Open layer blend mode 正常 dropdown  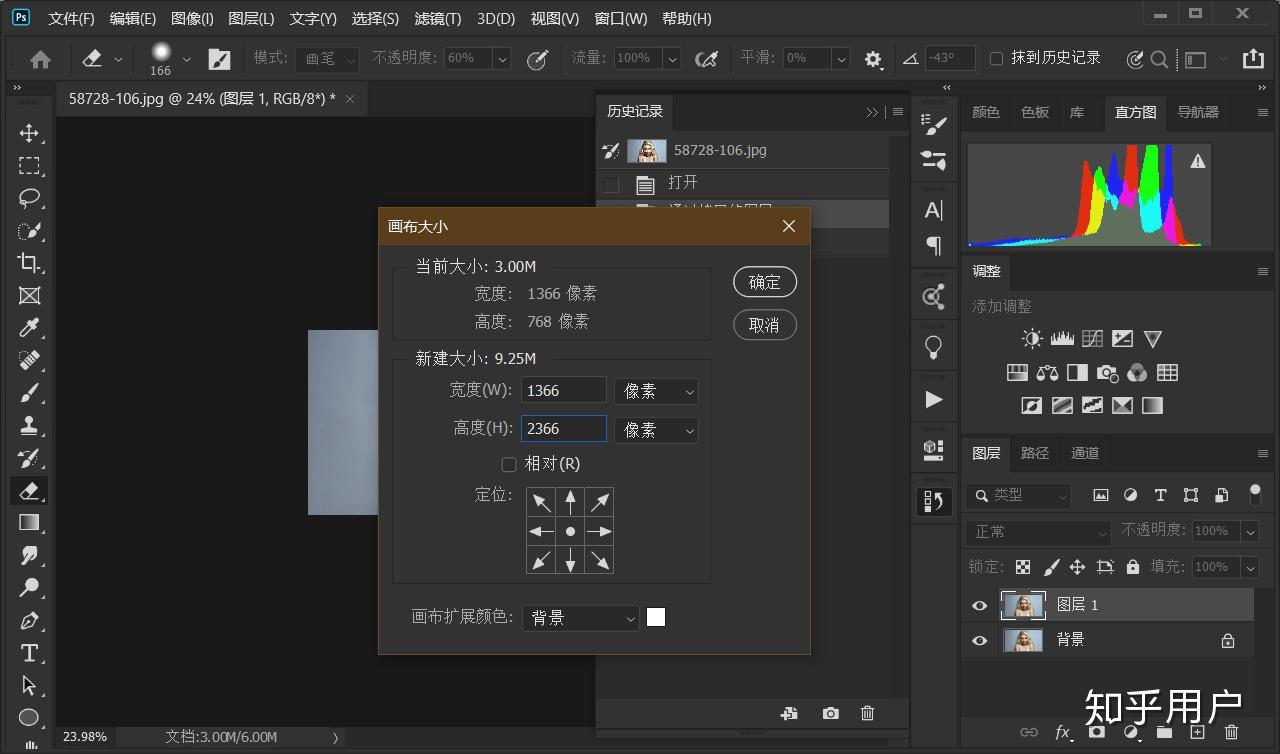(1039, 532)
